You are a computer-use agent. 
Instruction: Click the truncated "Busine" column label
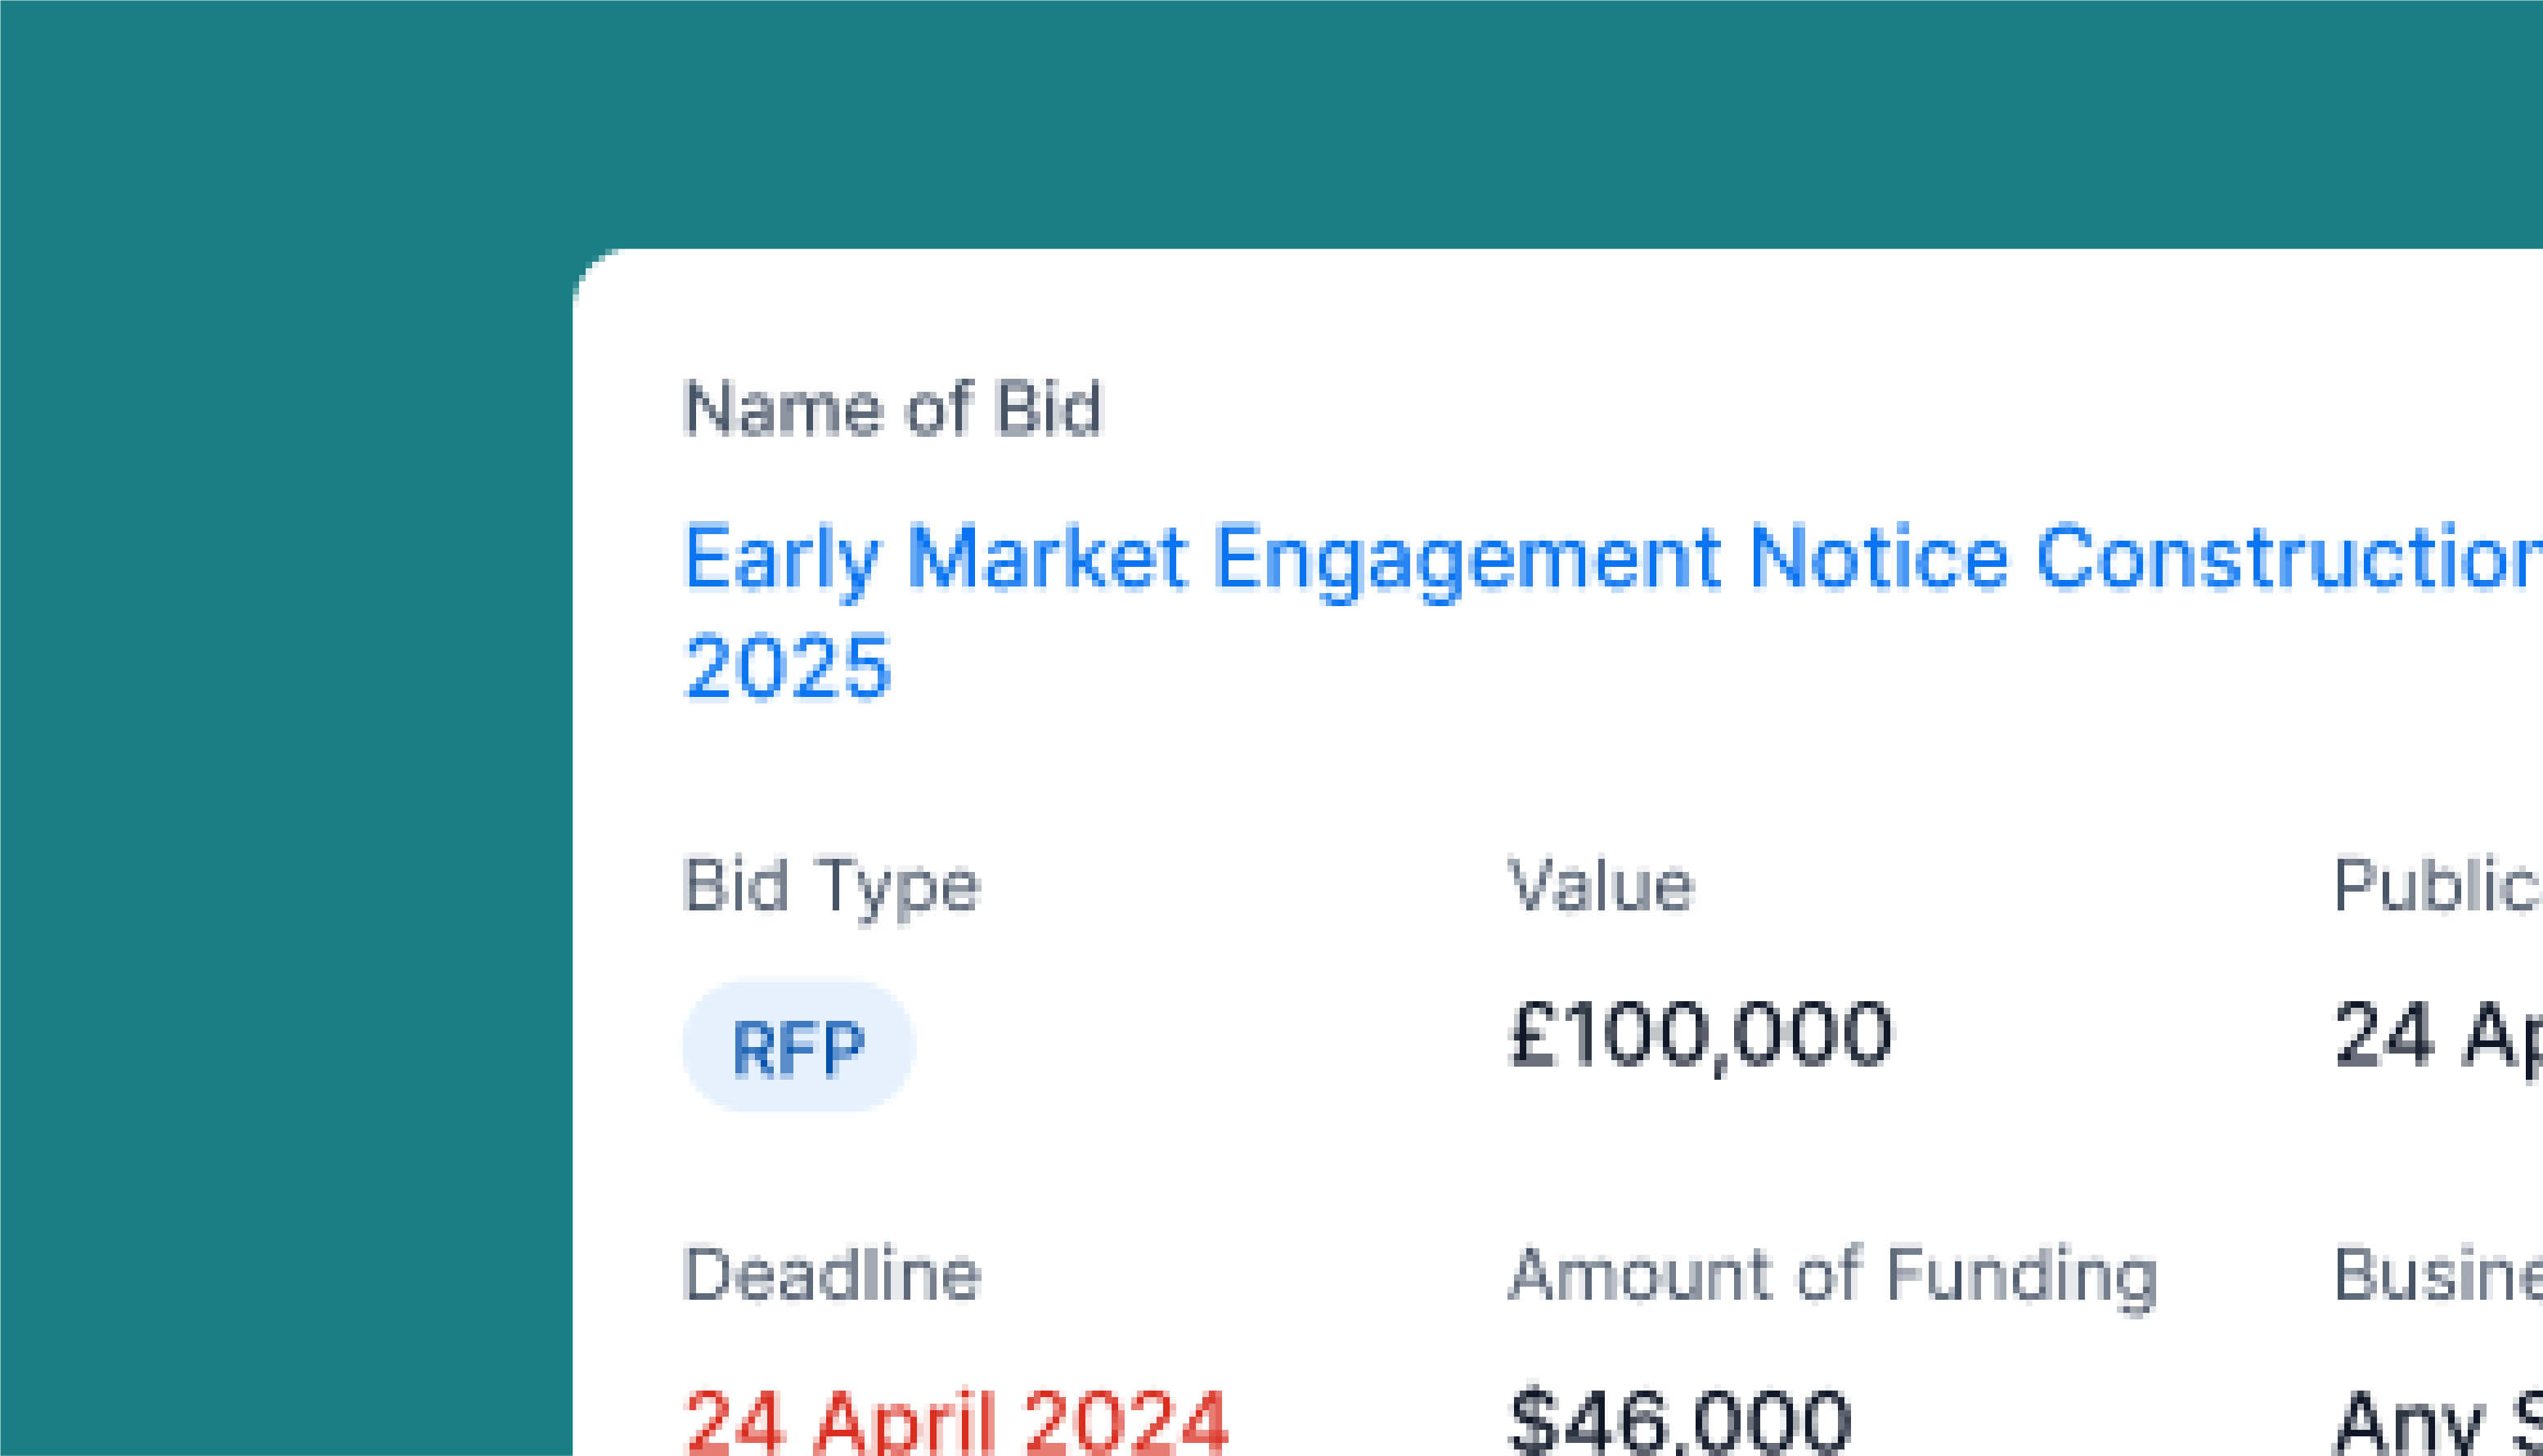(x=2436, y=1275)
